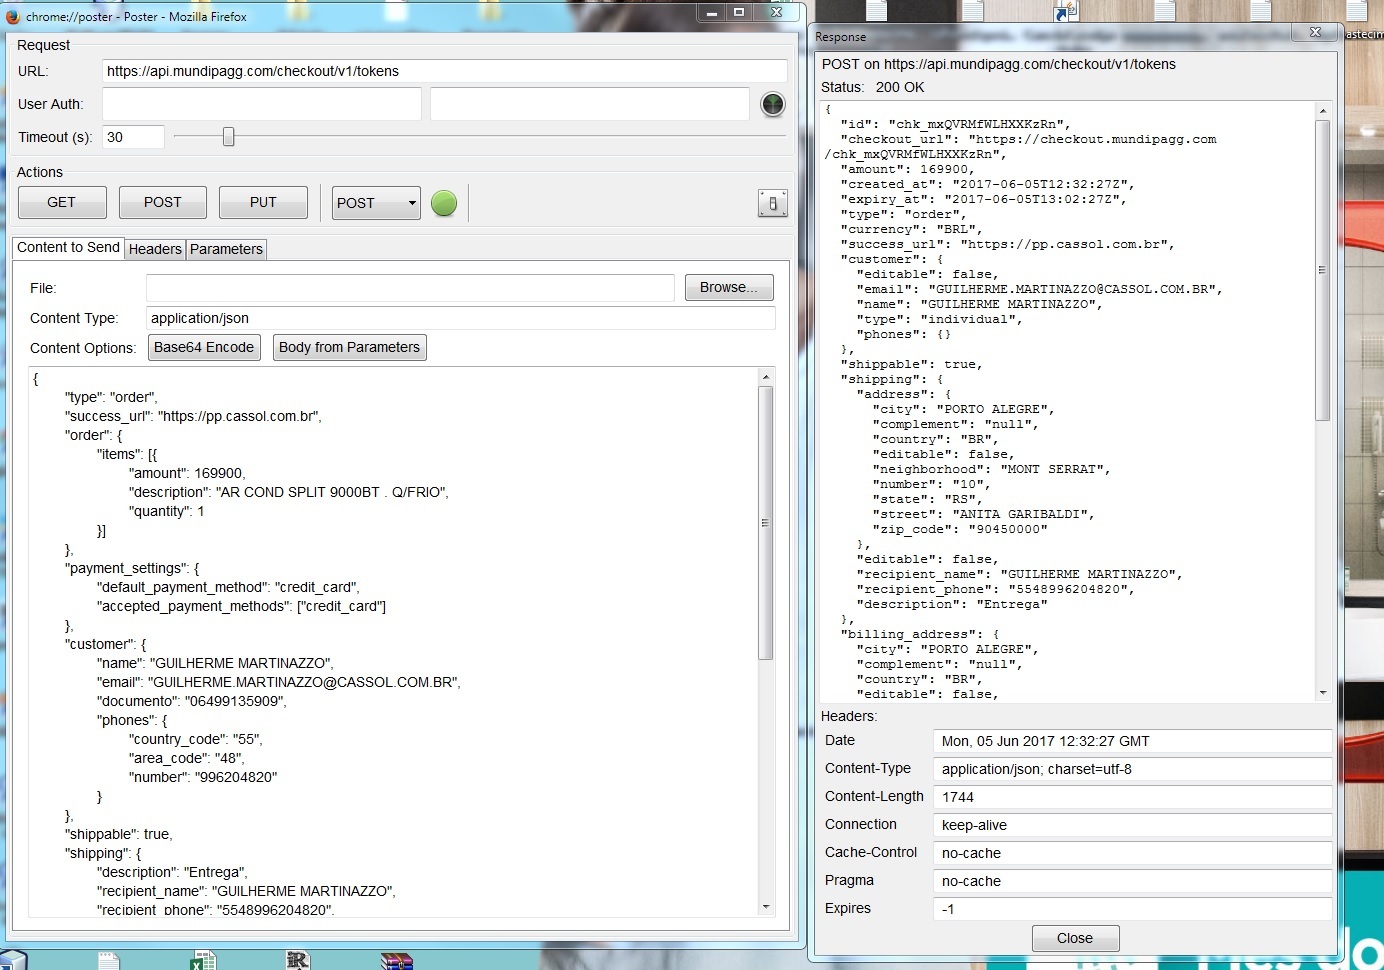Click the Pragma value no-cache
Image resolution: width=1384 pixels, height=970 pixels.
(x=1132, y=881)
